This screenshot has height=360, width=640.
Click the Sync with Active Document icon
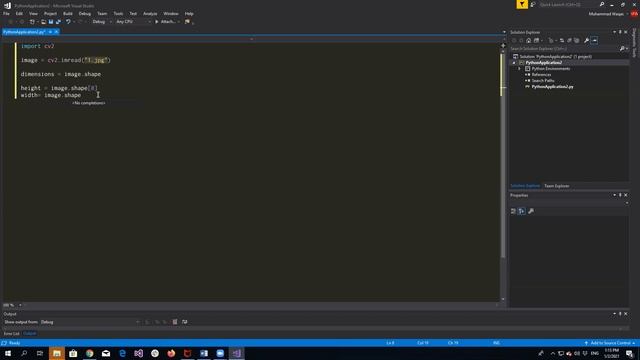pyautogui.click(x=562, y=40)
